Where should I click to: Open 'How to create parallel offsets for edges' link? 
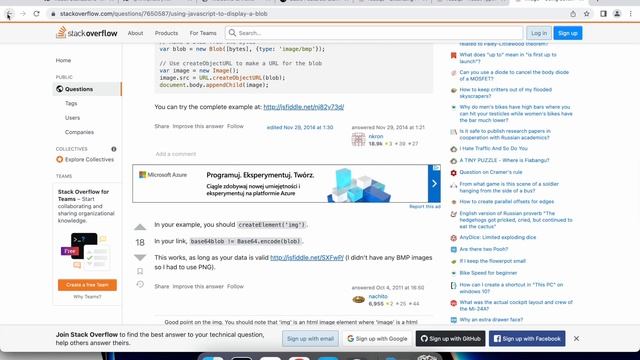[x=507, y=202]
